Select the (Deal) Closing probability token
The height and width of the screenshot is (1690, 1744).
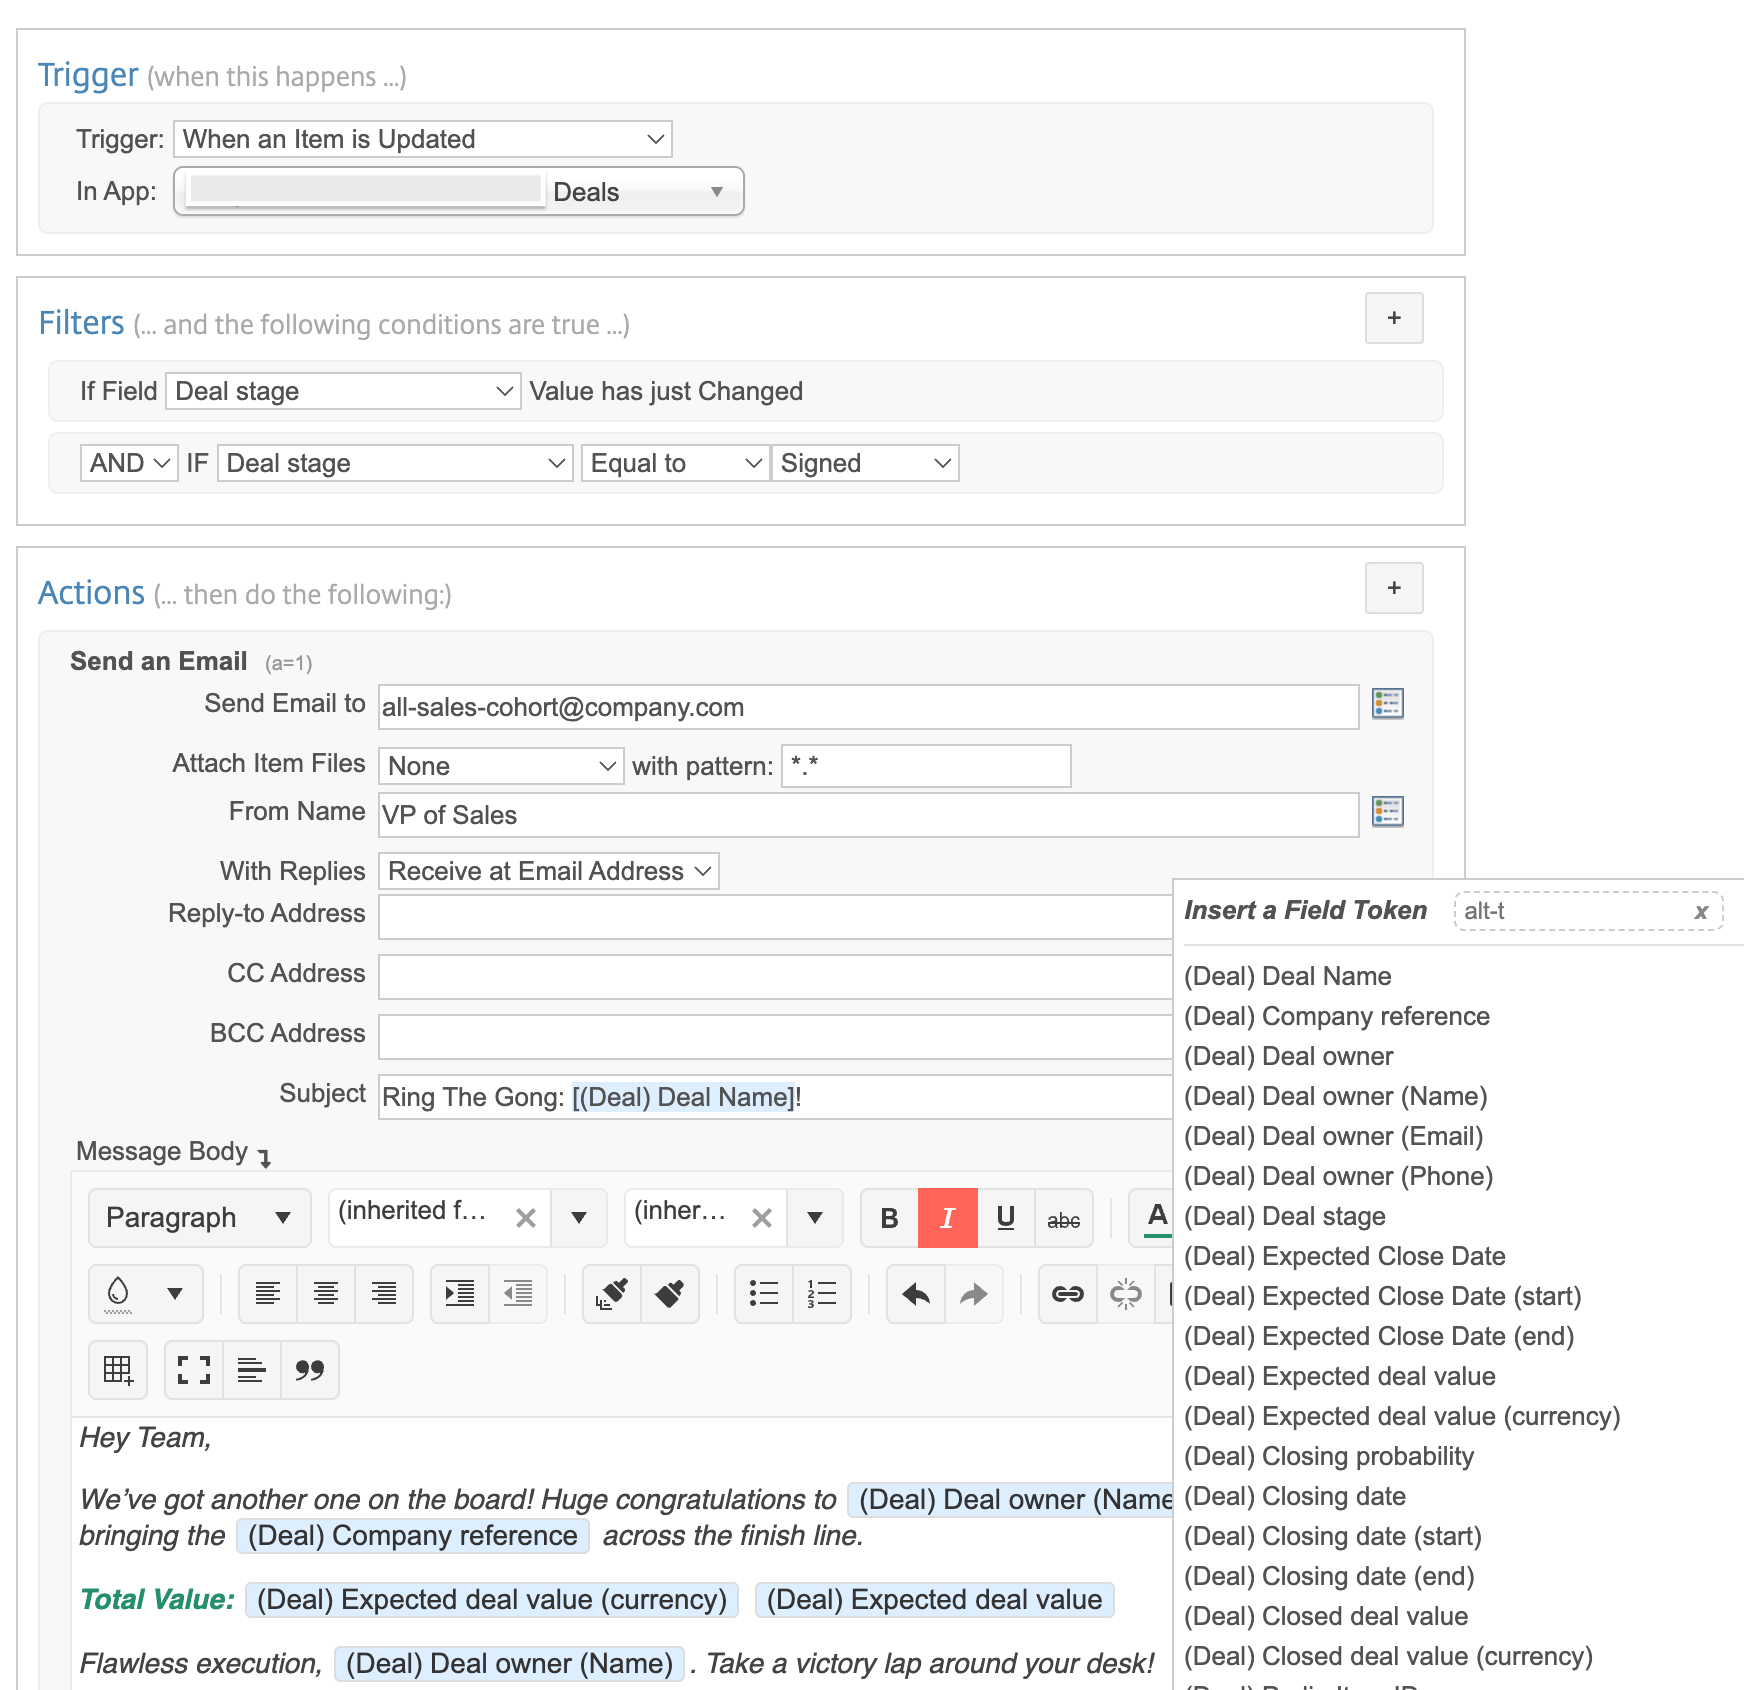[1327, 1456]
